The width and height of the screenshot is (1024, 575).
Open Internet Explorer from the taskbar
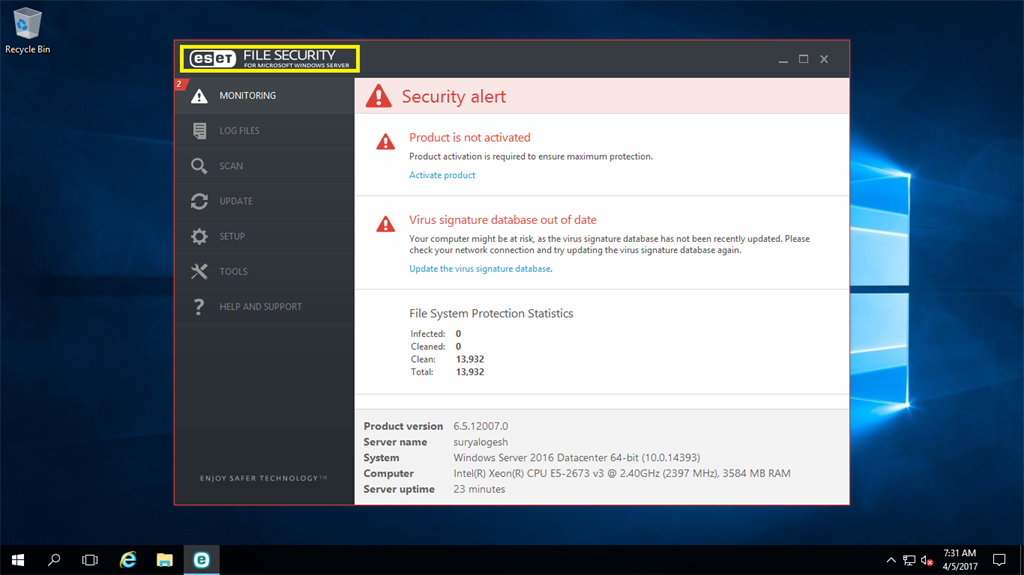128,560
